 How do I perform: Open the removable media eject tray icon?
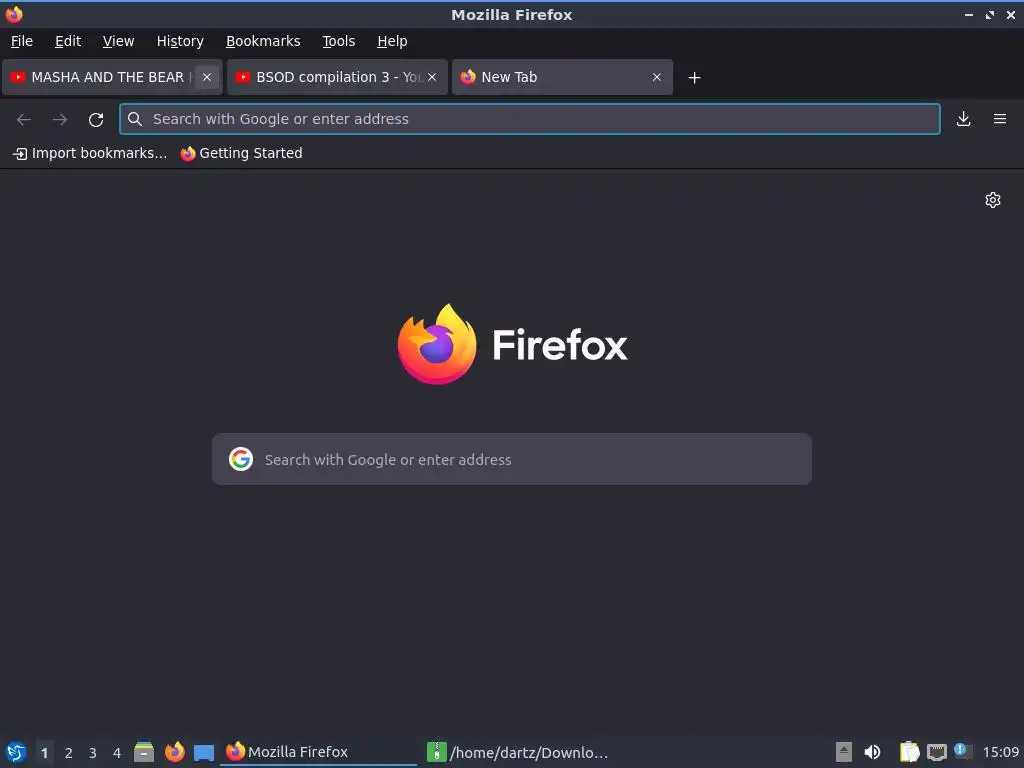843,752
